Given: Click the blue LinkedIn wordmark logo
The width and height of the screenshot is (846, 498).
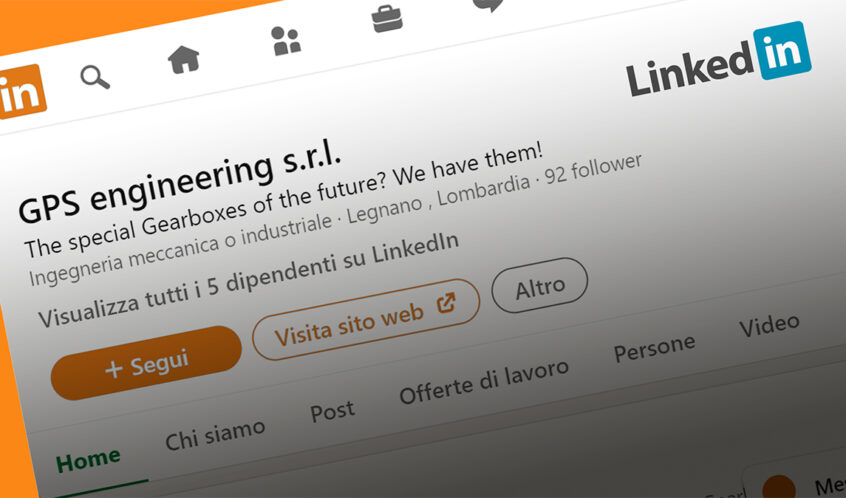Looking at the screenshot, I should (x=719, y=60).
